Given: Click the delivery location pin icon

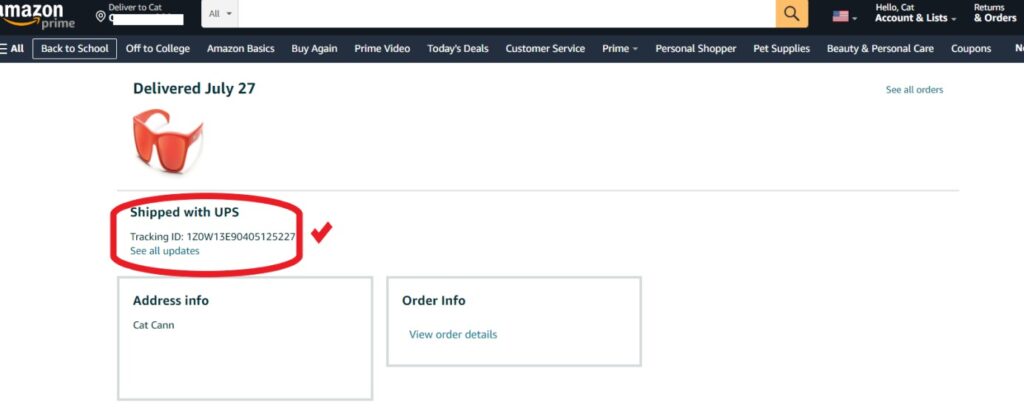Looking at the screenshot, I should (x=100, y=16).
